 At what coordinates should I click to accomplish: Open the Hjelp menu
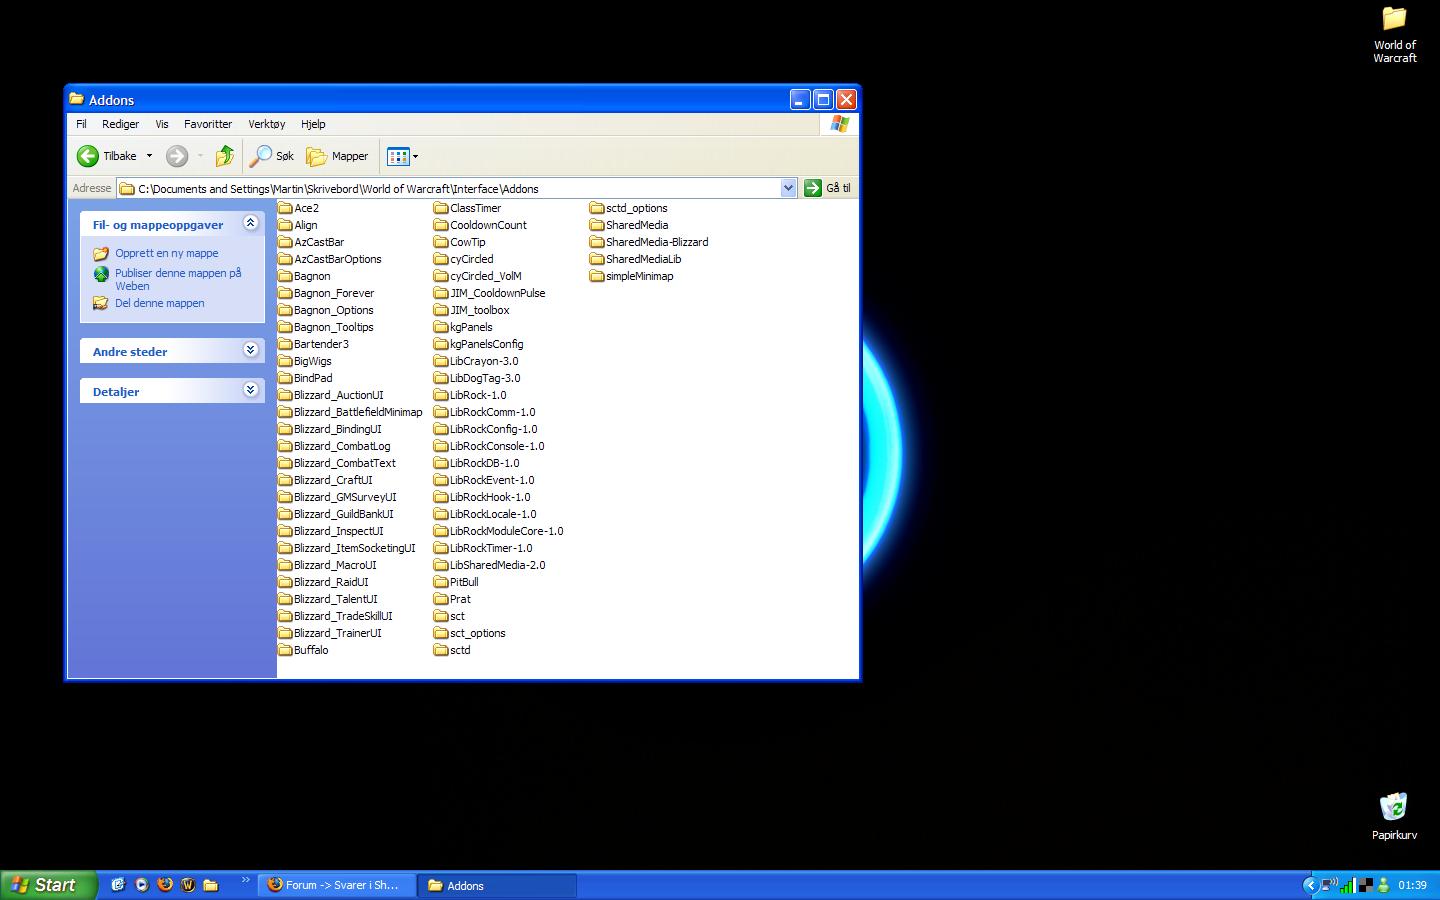tap(313, 124)
